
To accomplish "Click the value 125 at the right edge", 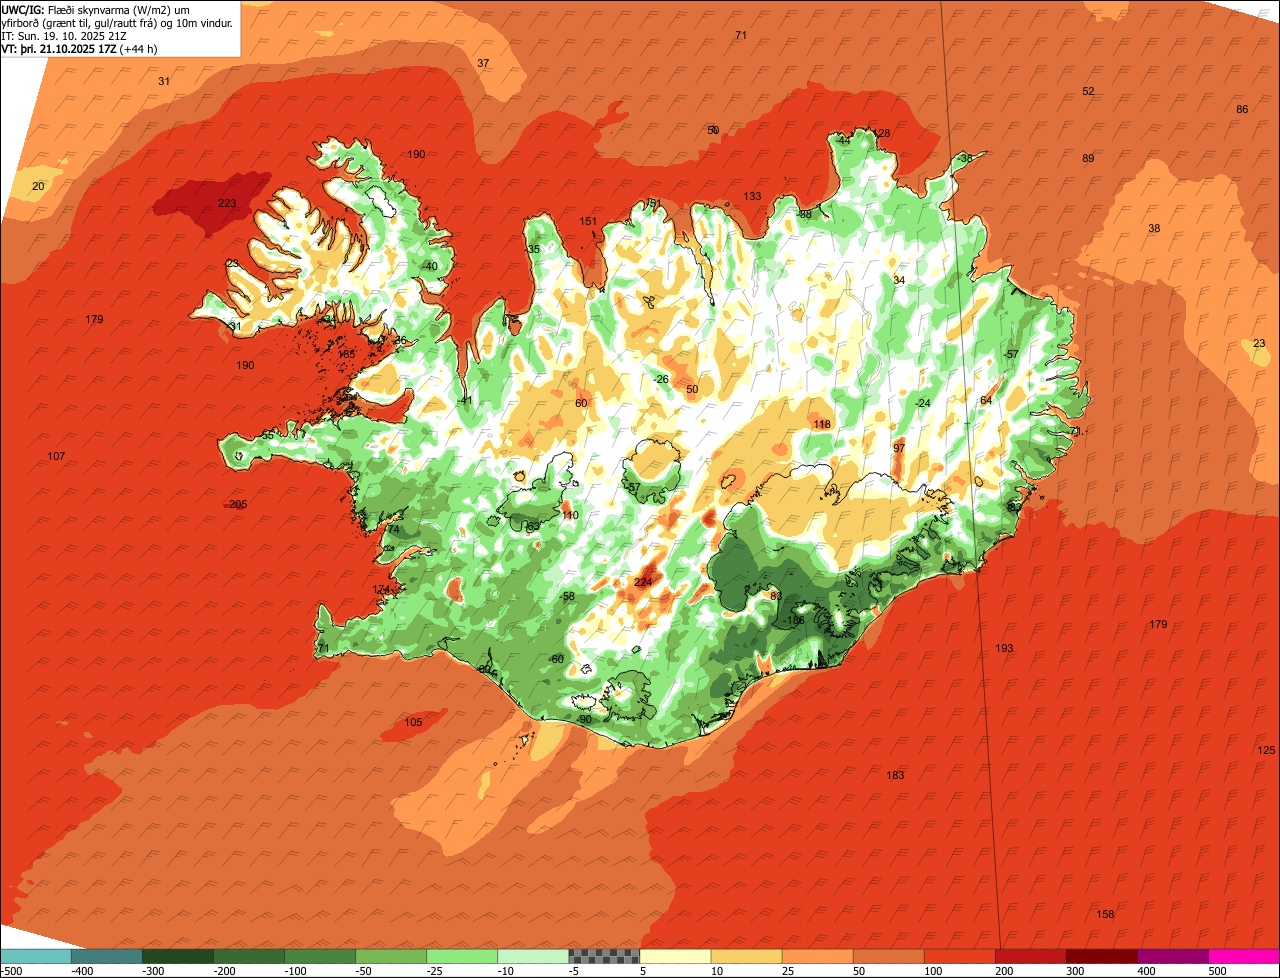I will click(x=1266, y=750).
